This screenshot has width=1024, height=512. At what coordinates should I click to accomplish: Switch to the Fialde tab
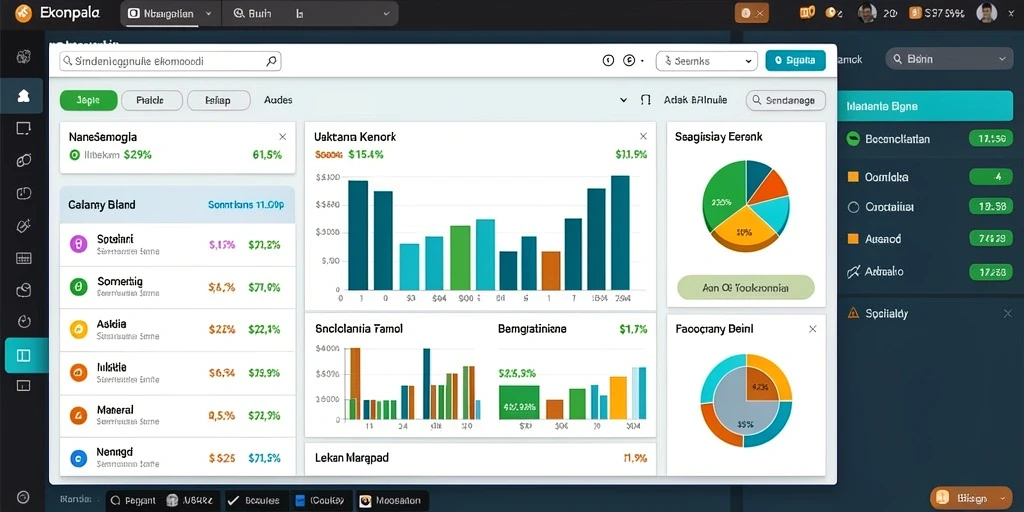(x=150, y=101)
